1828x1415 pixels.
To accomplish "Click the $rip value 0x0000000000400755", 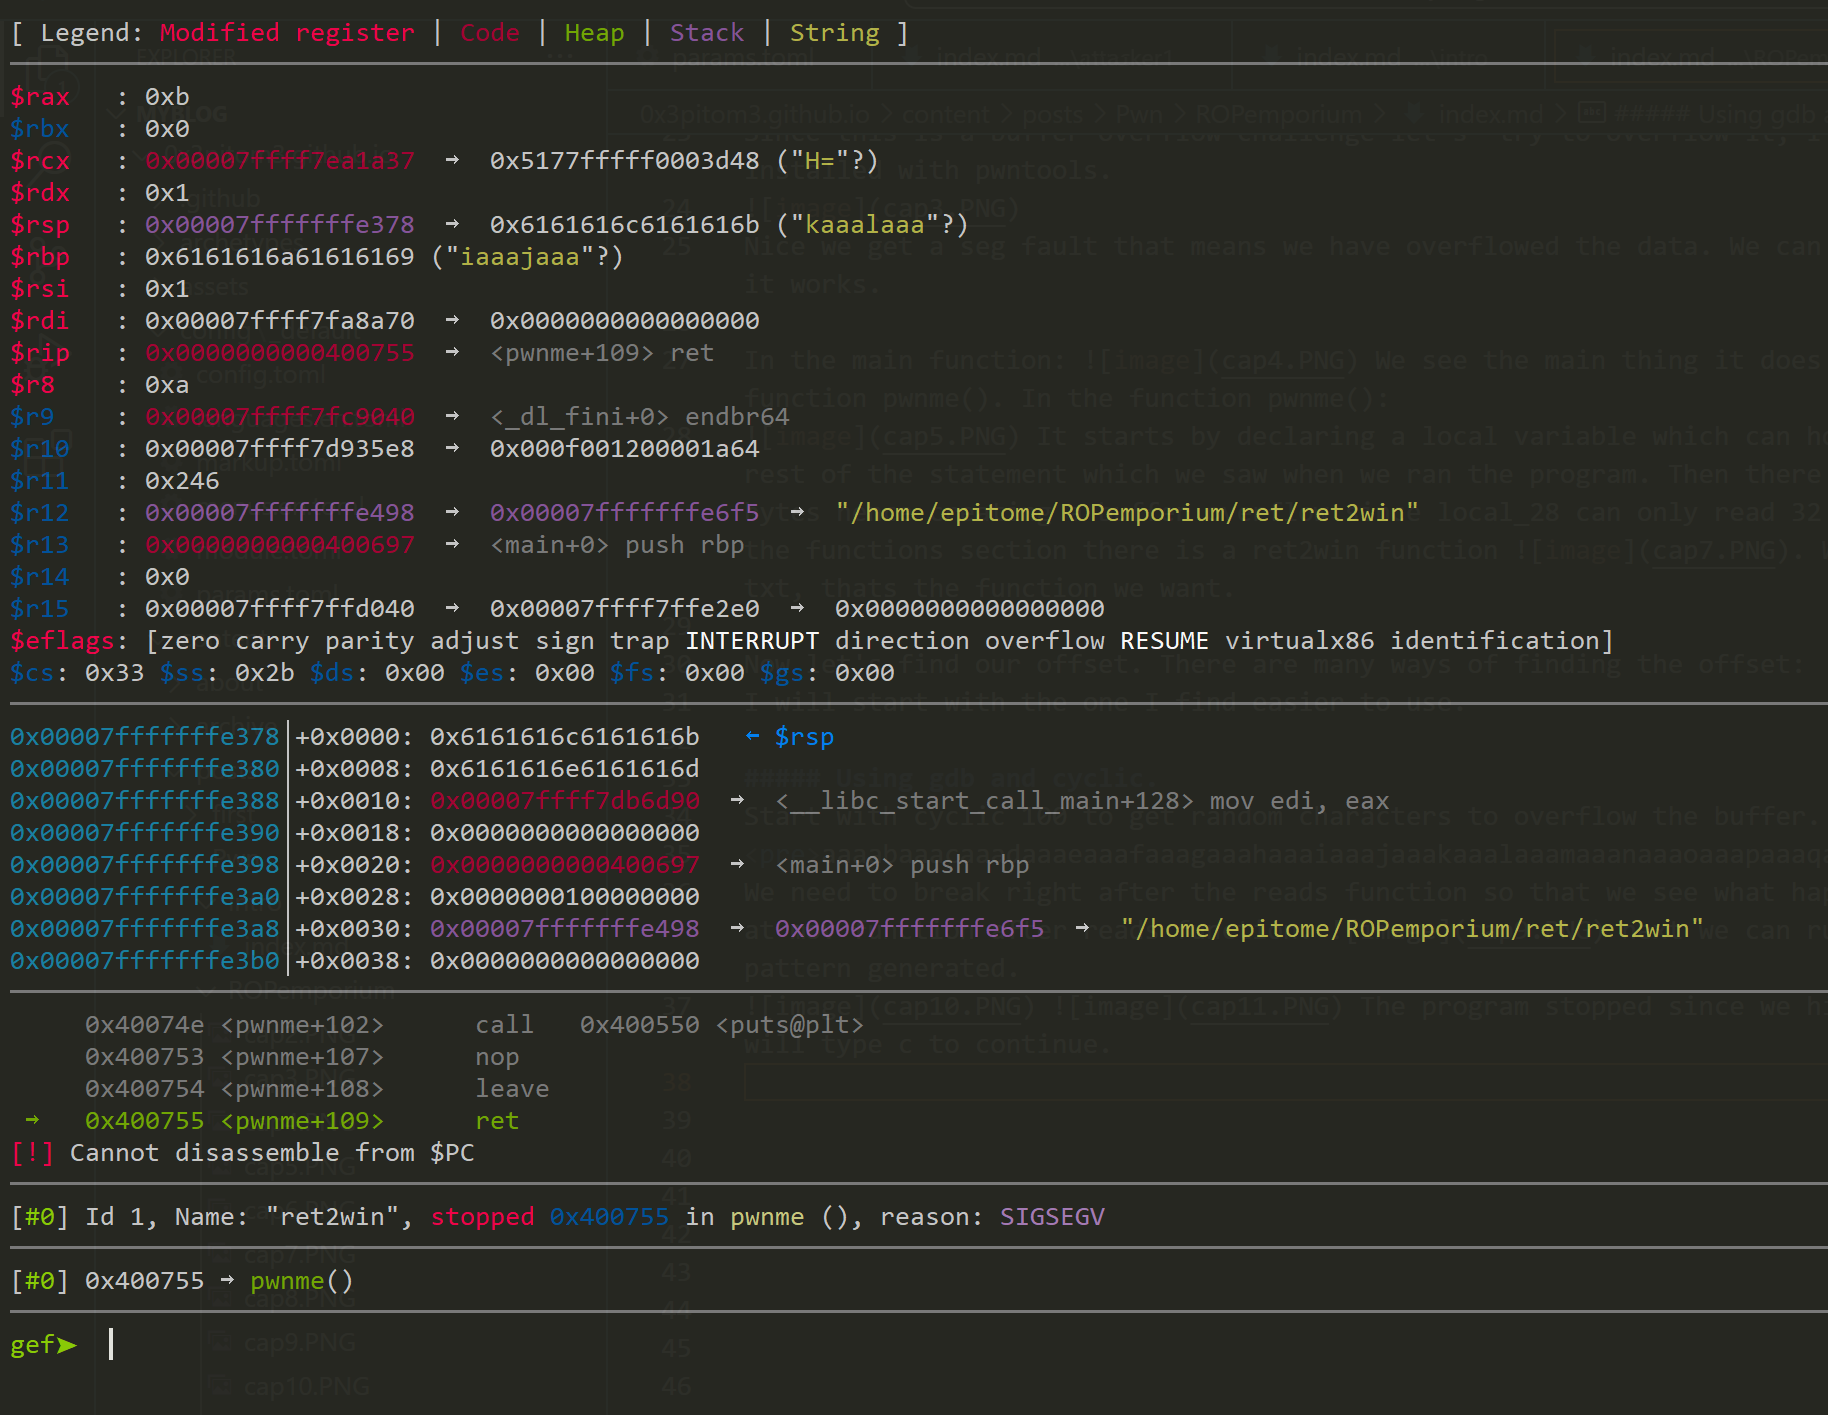I will click(280, 353).
